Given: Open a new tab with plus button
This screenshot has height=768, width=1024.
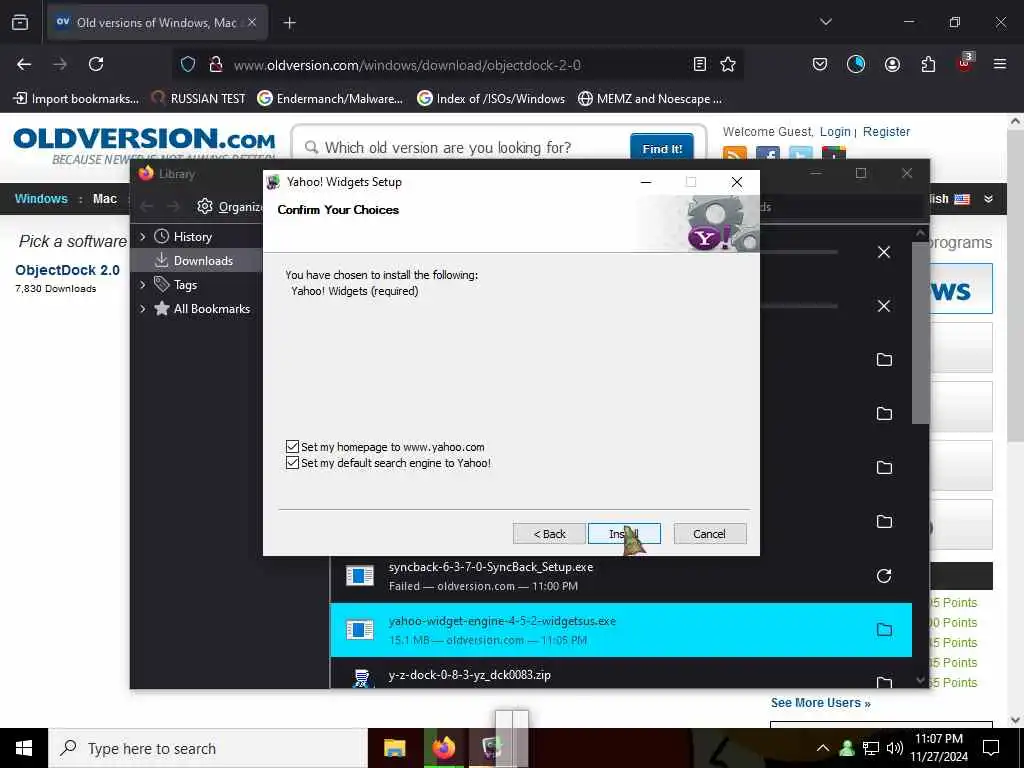Looking at the screenshot, I should point(289,23).
